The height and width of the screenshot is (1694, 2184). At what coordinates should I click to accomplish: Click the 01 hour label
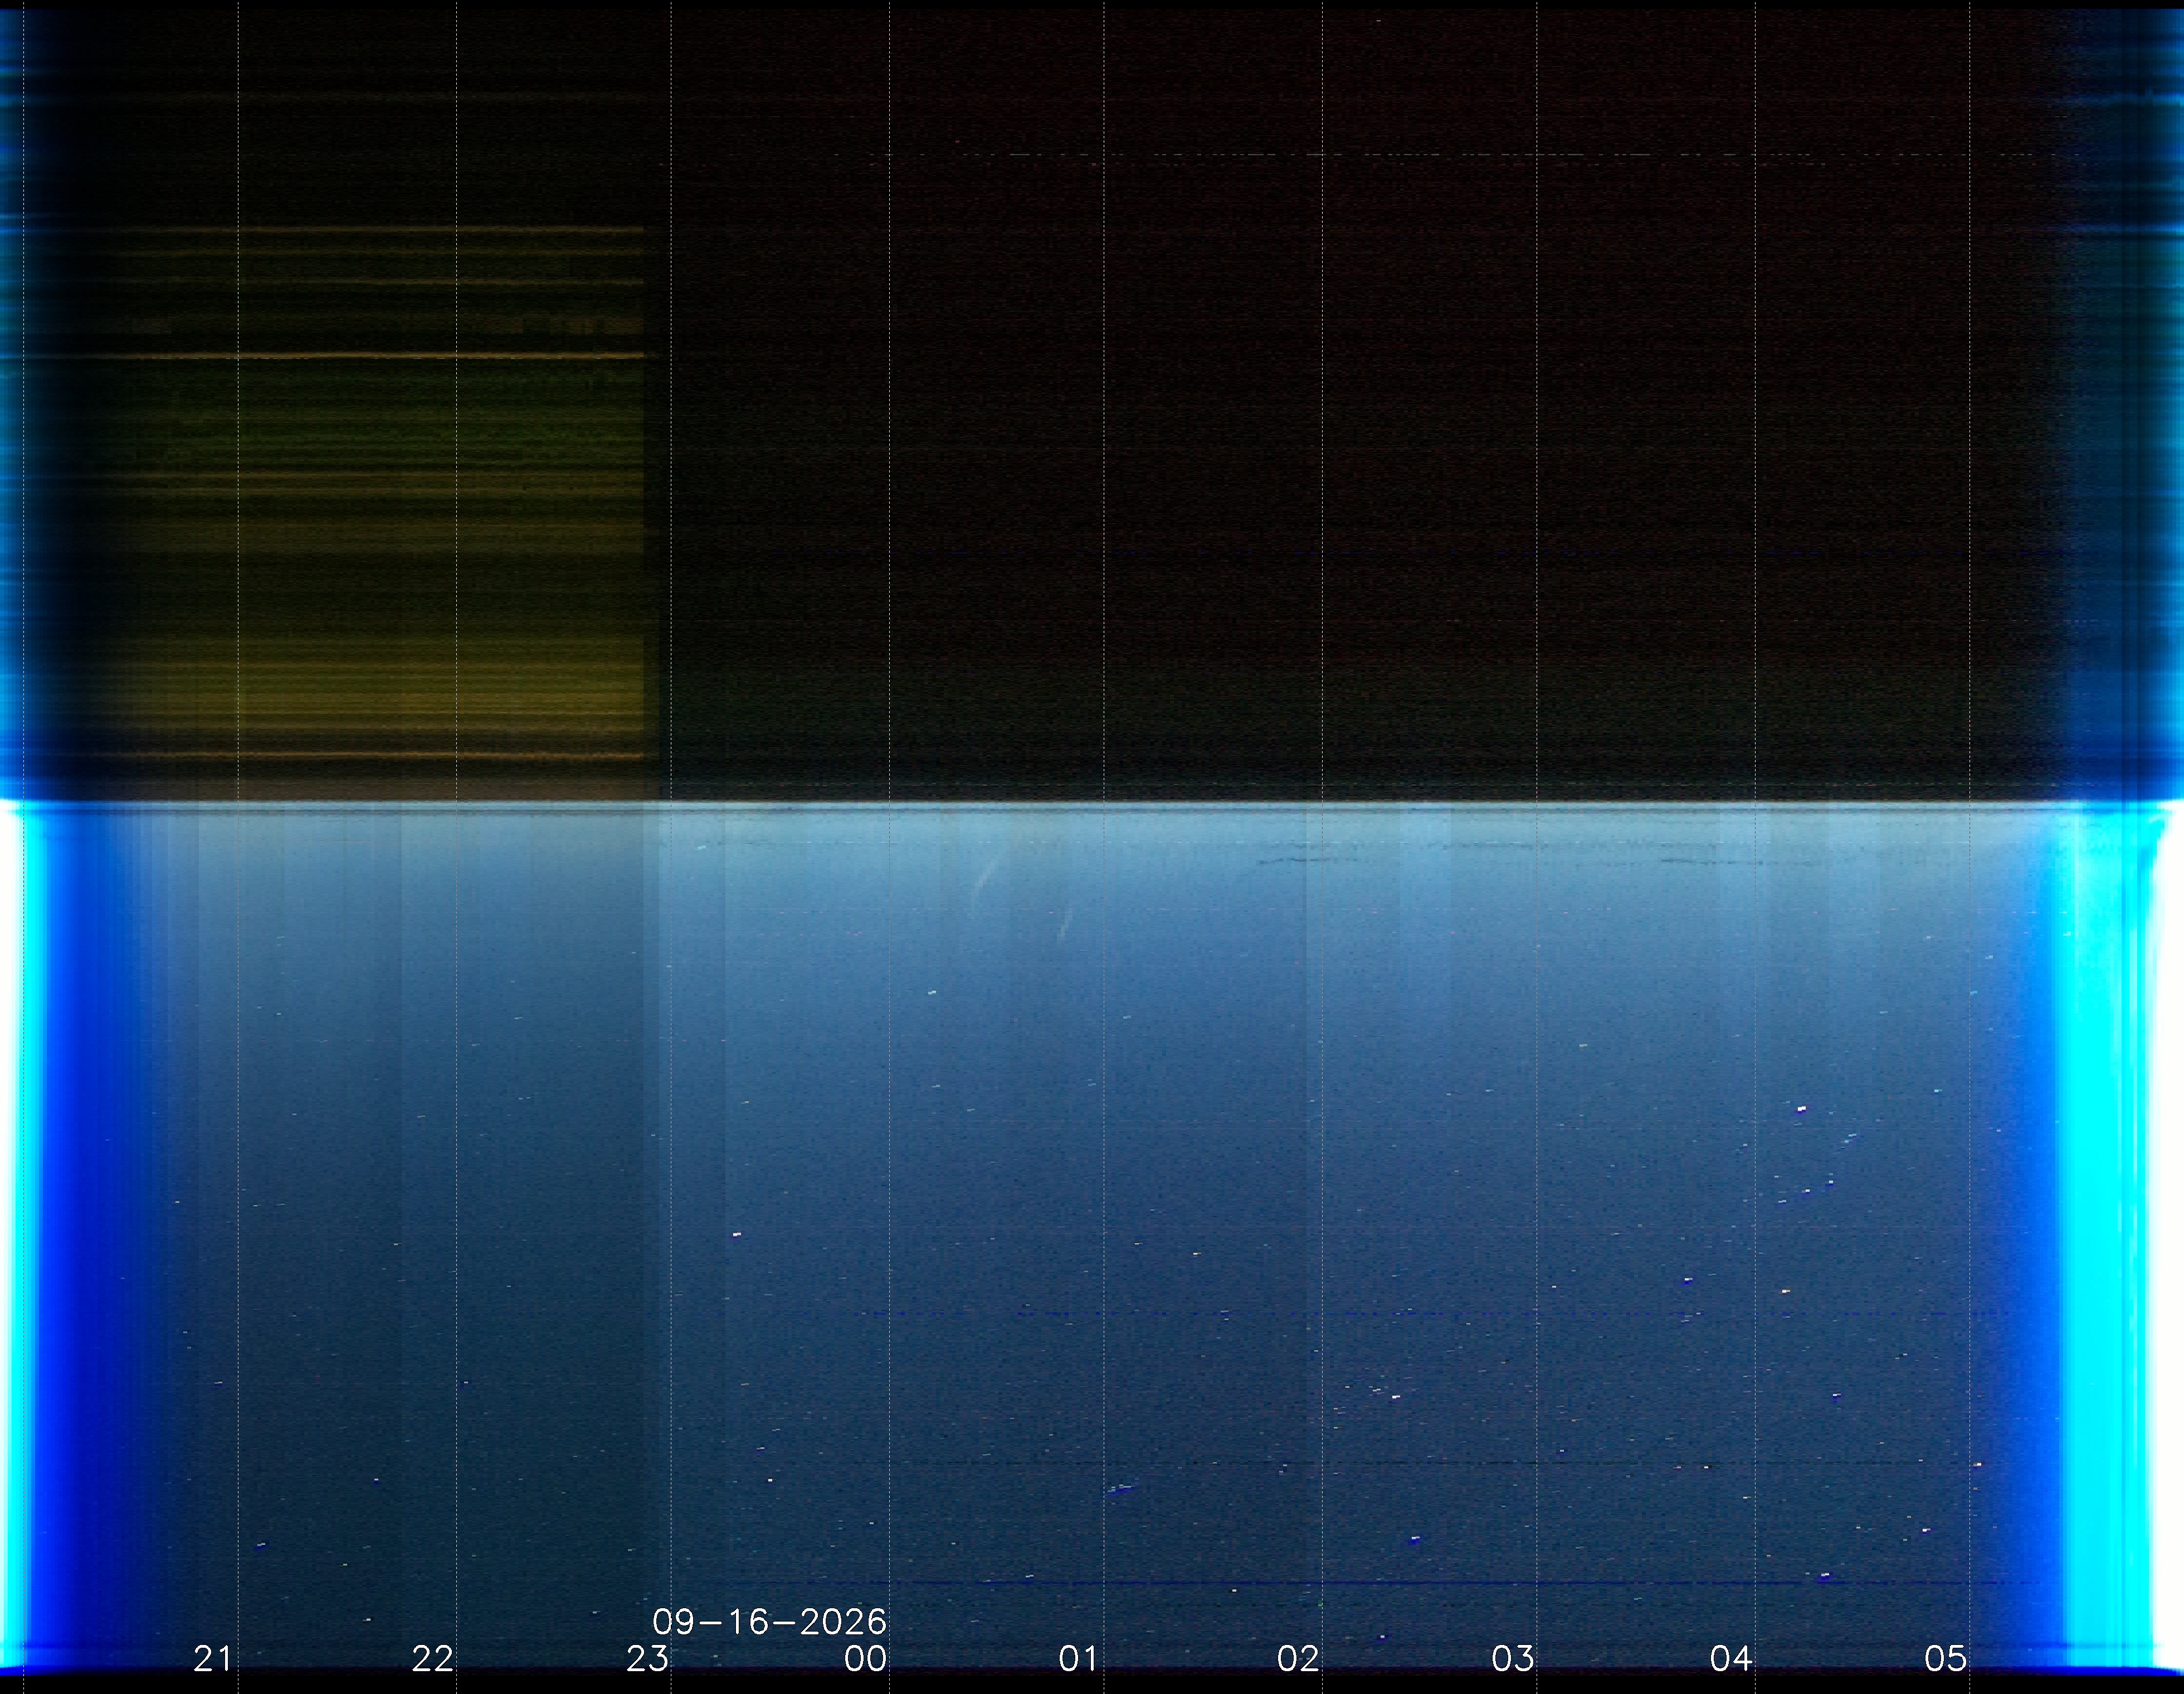click(x=1078, y=1659)
